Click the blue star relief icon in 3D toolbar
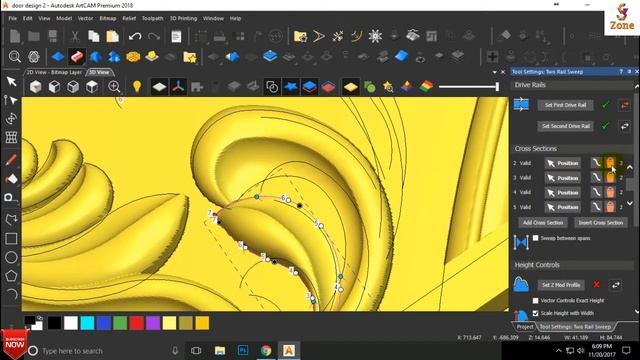 291,87
